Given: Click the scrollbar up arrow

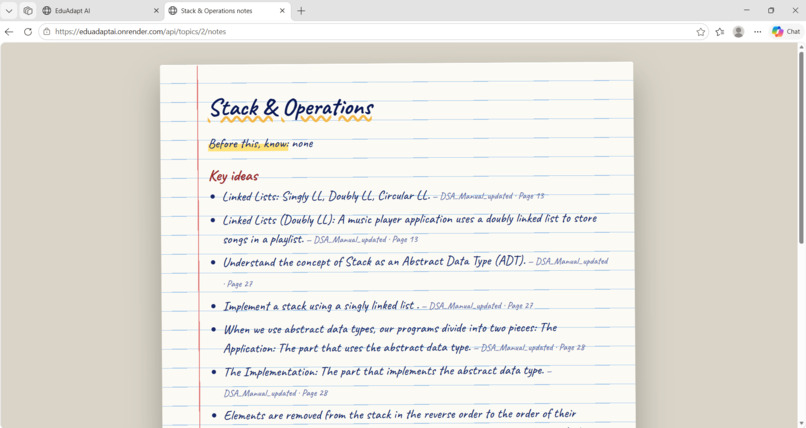Looking at the screenshot, I should click(801, 47).
